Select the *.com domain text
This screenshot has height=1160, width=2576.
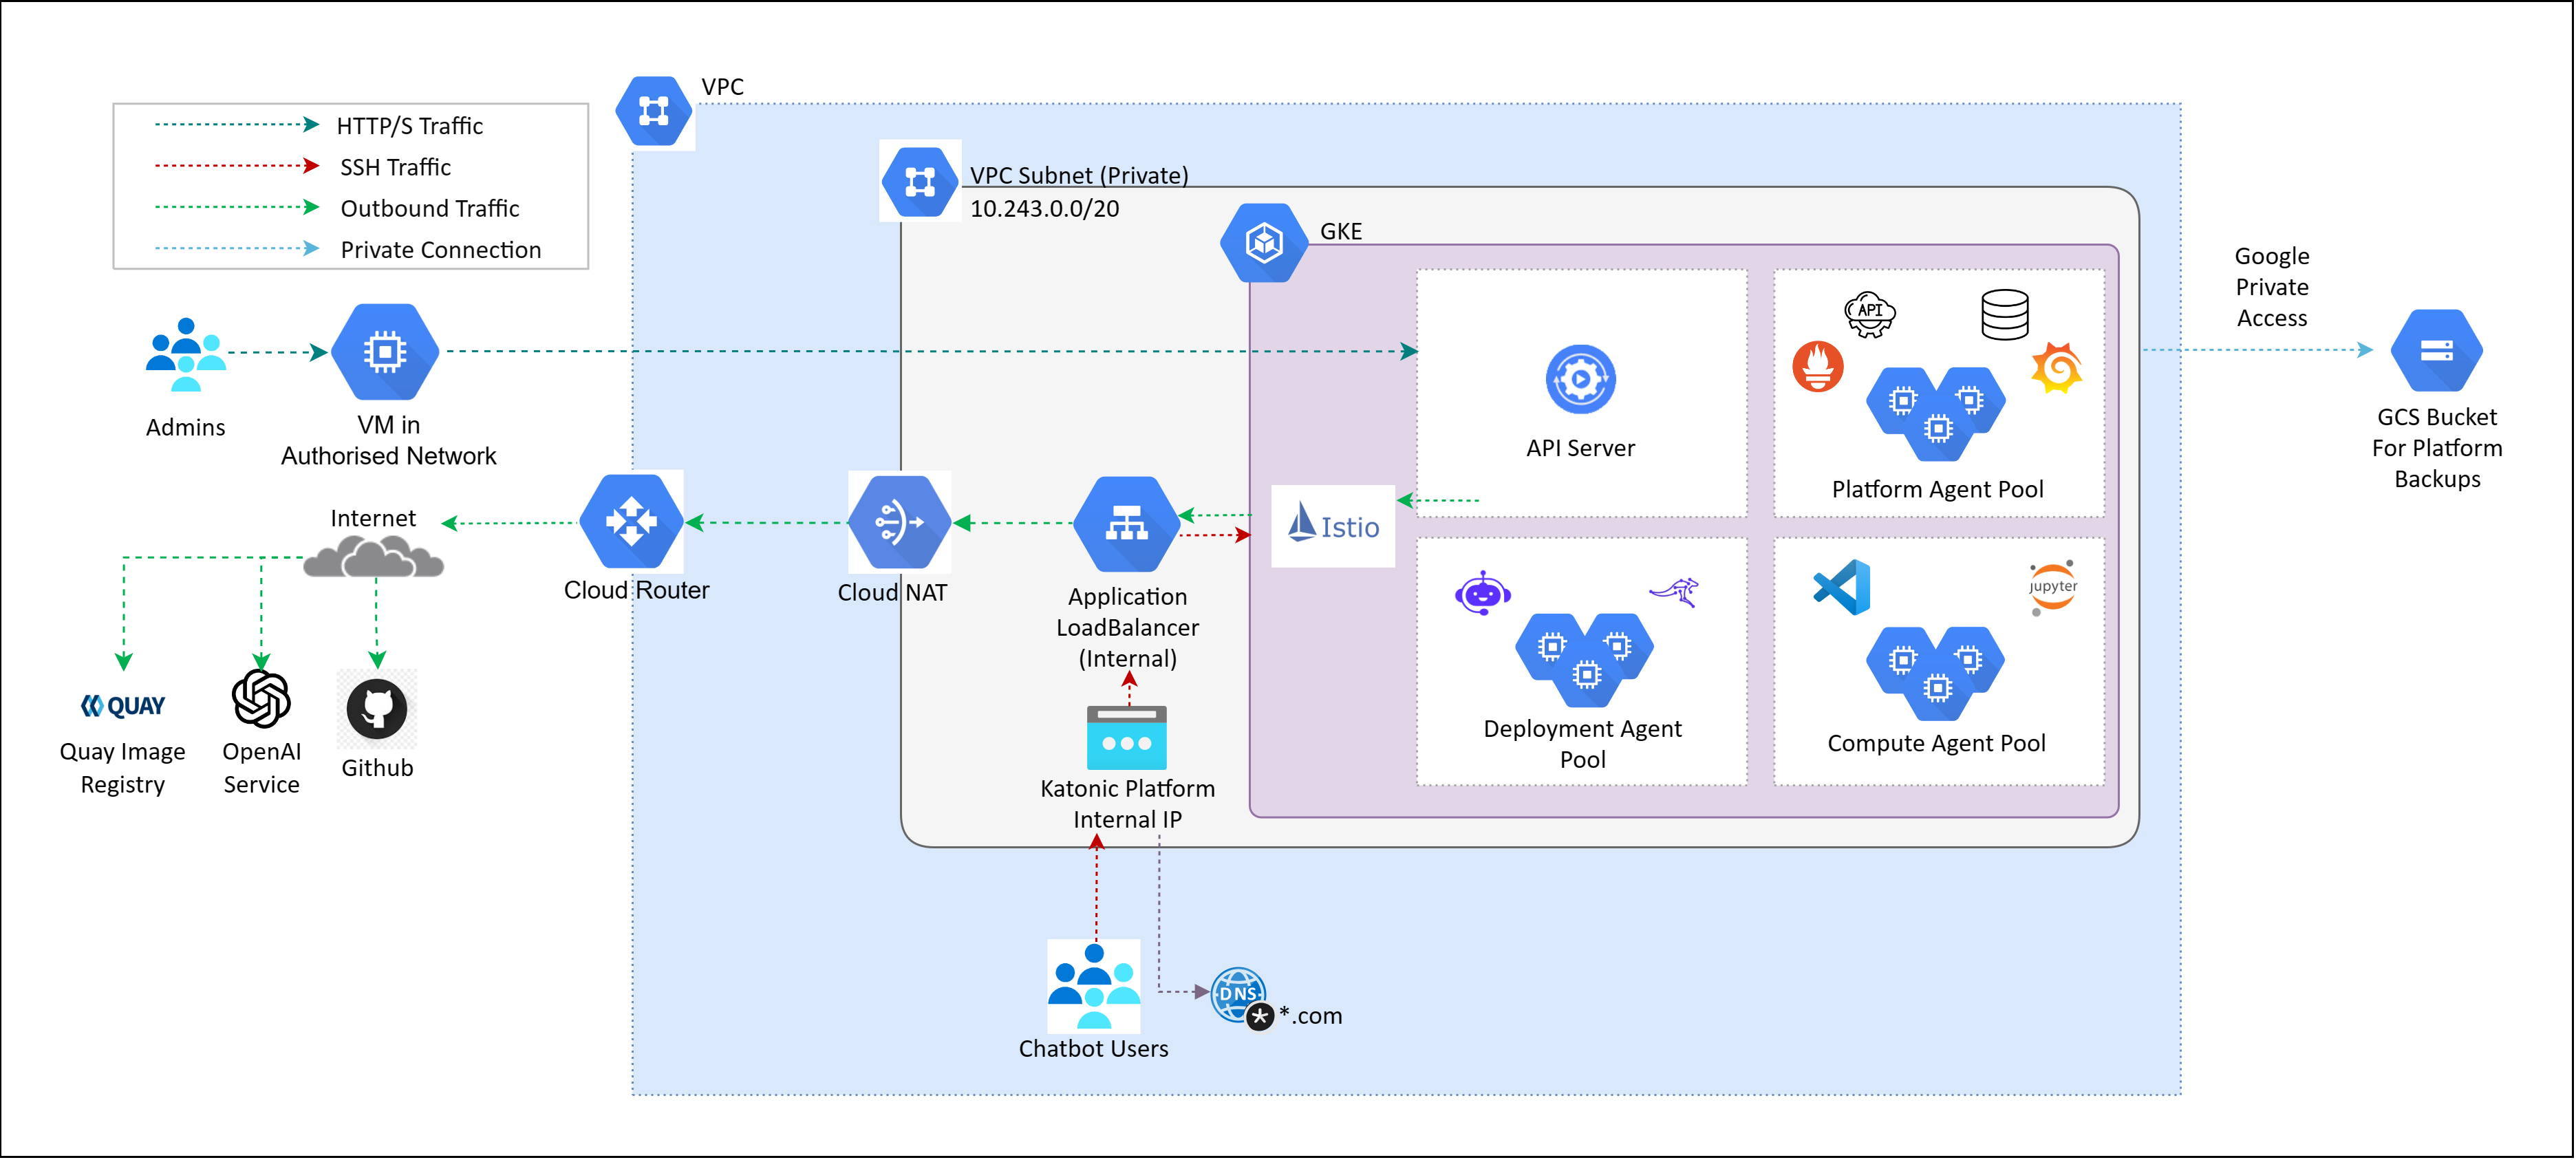(1312, 1016)
